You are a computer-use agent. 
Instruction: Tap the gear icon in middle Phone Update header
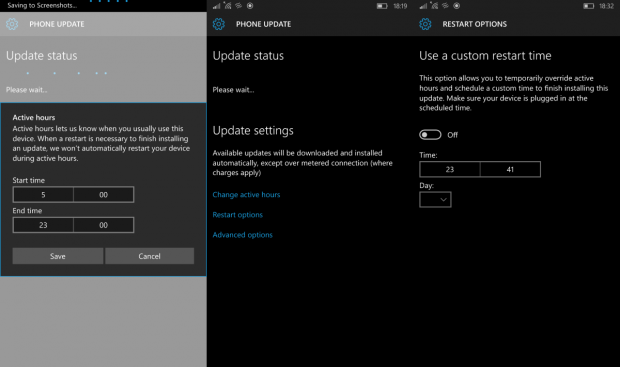pos(219,24)
